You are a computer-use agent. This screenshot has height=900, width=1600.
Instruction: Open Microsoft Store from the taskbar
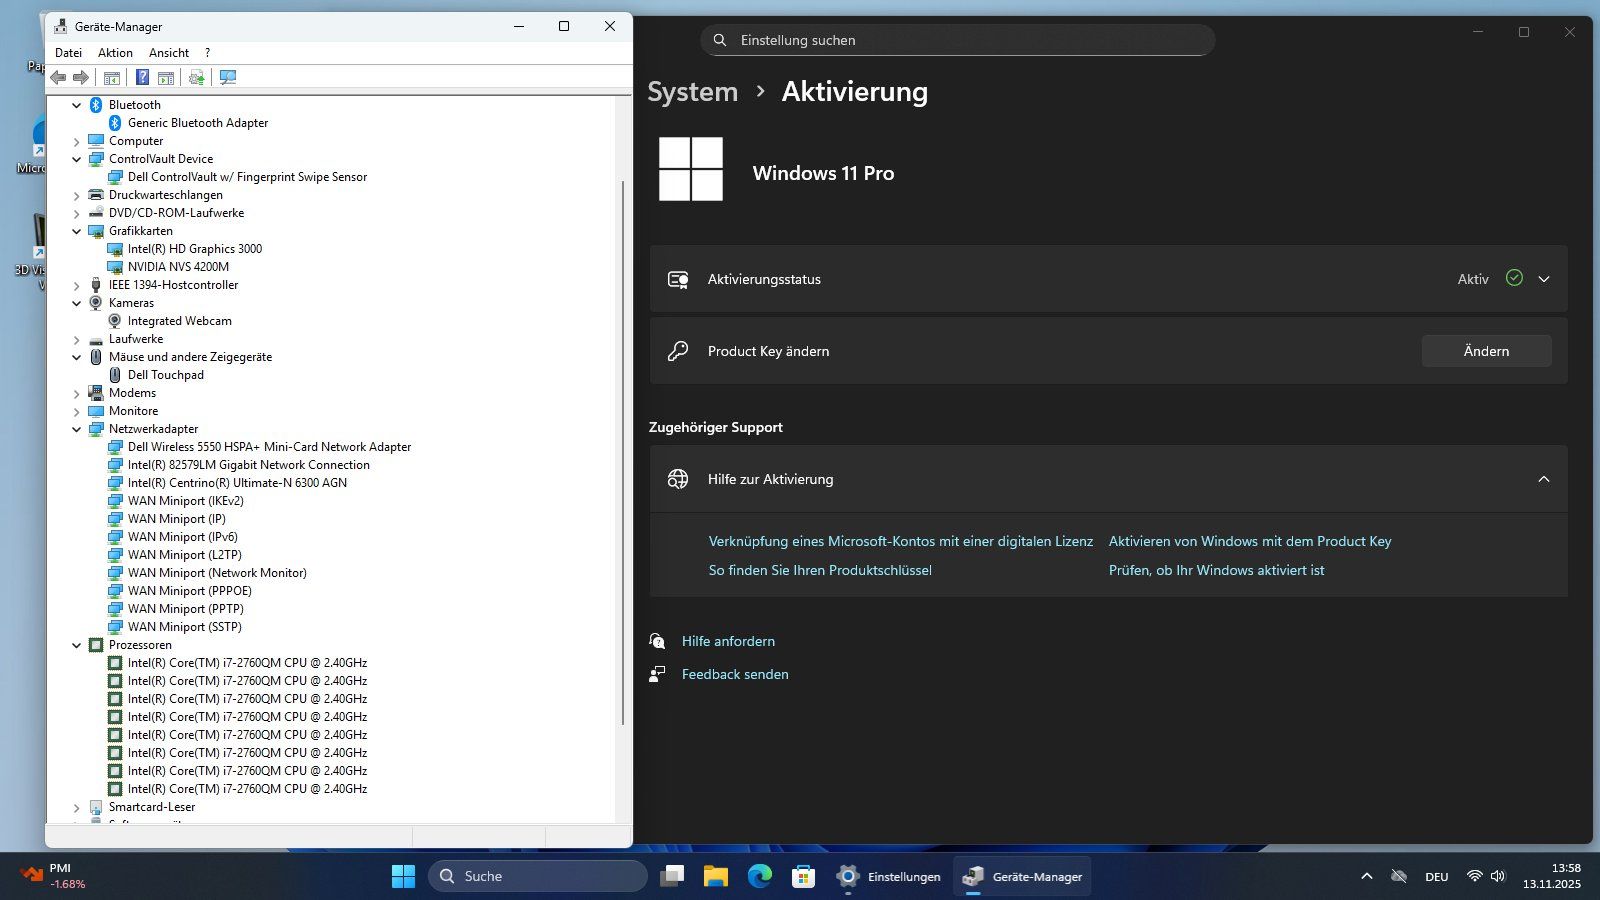804,876
